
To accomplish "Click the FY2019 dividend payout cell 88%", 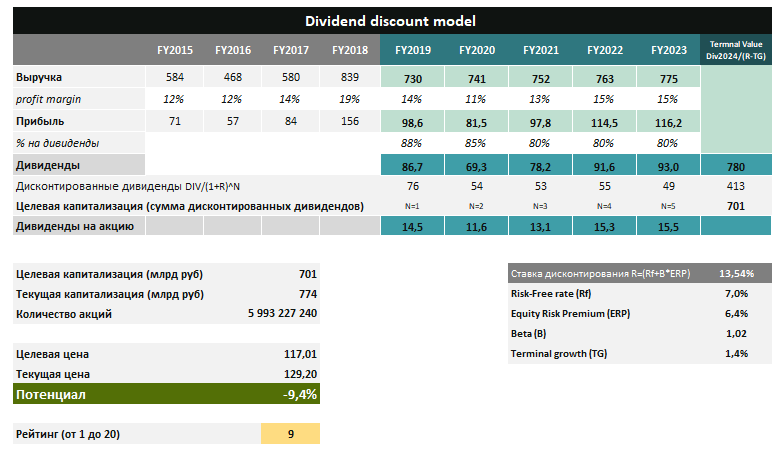I will (x=412, y=143).
